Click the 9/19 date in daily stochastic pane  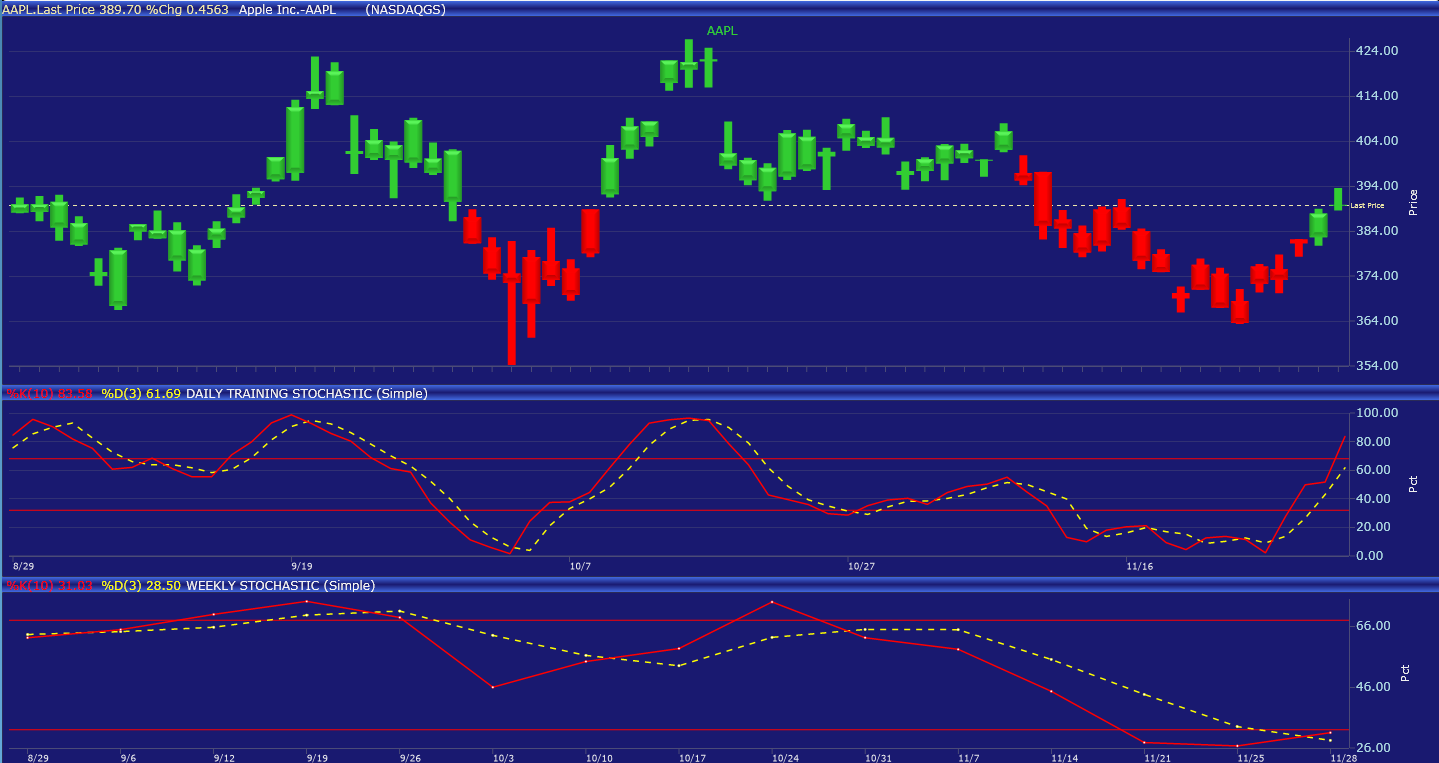coord(302,566)
